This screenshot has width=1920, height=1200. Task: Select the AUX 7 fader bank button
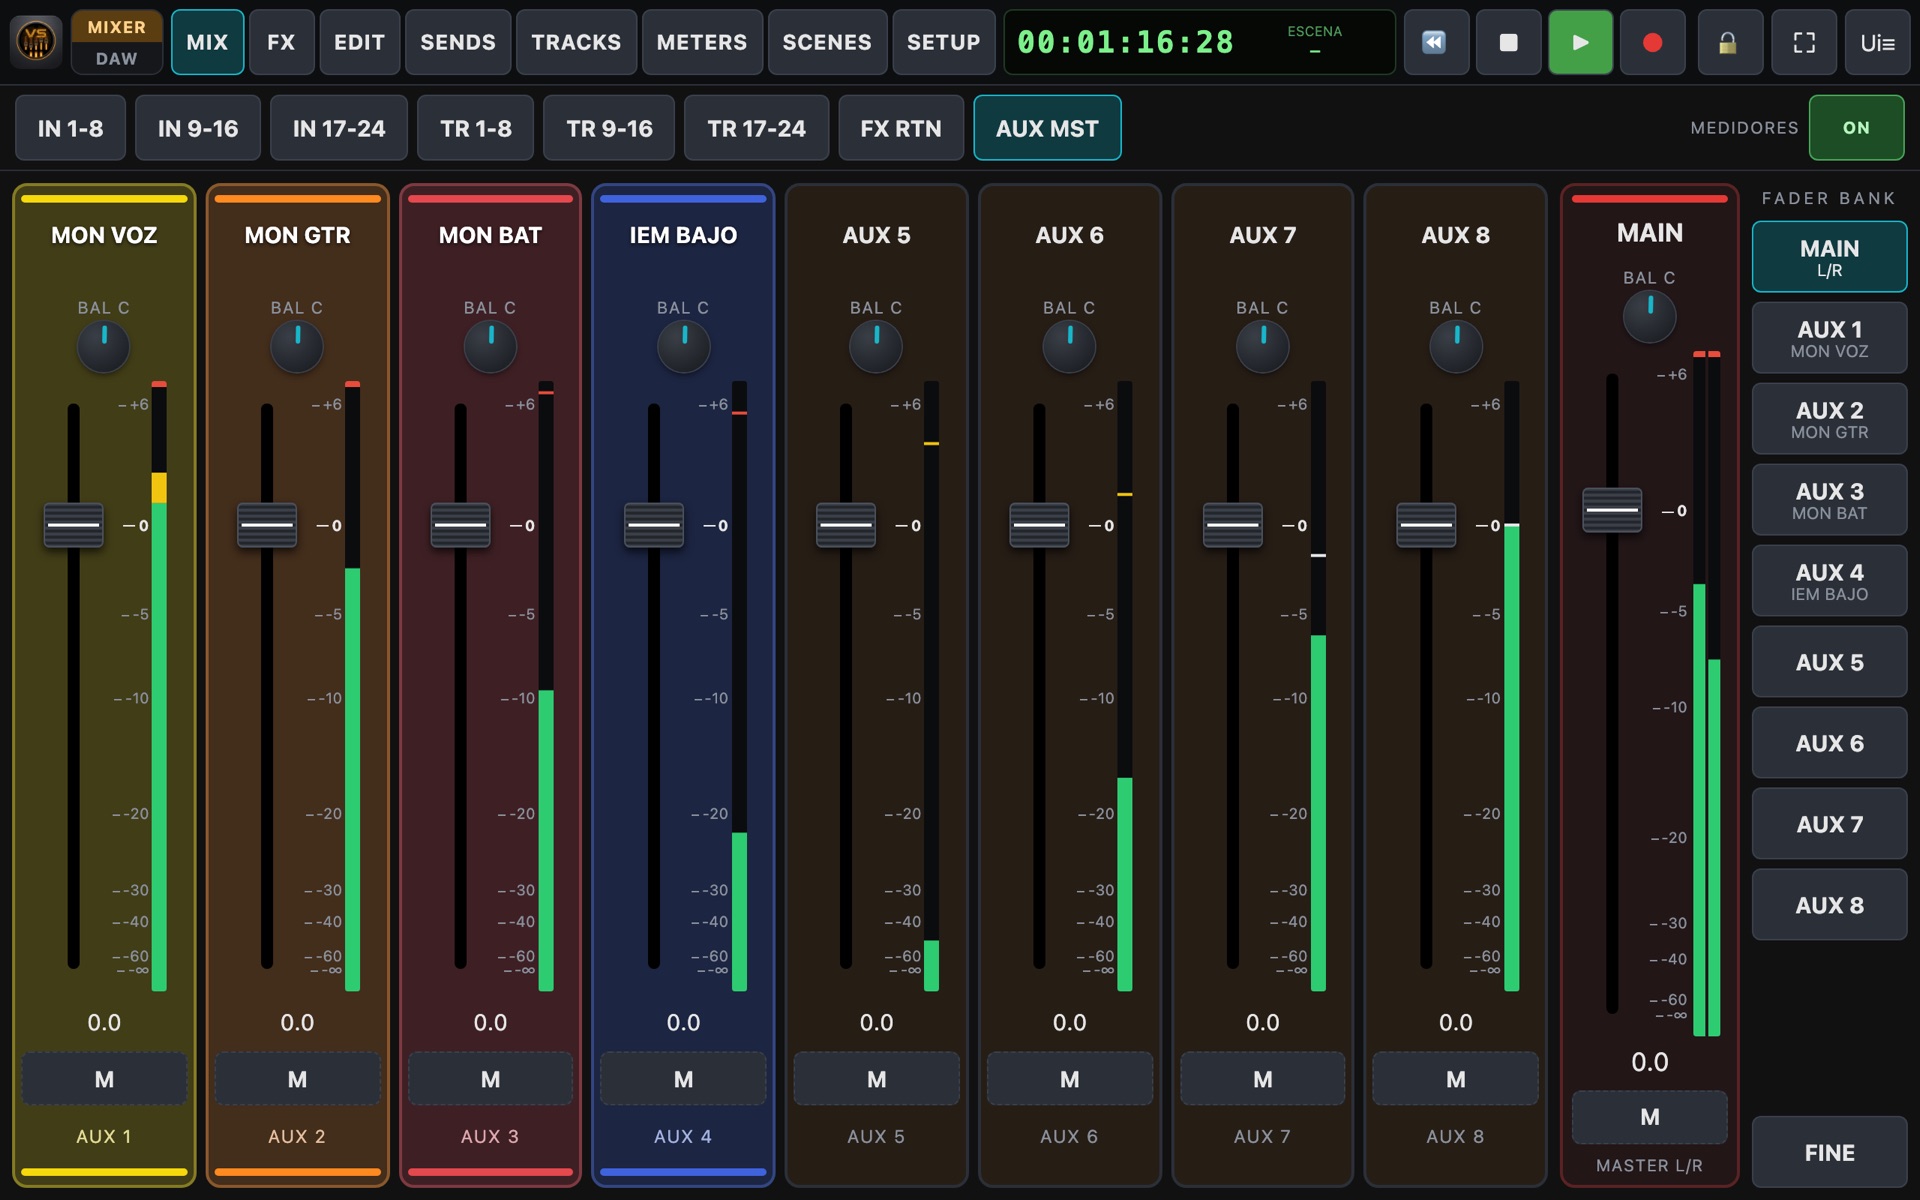[1830, 824]
